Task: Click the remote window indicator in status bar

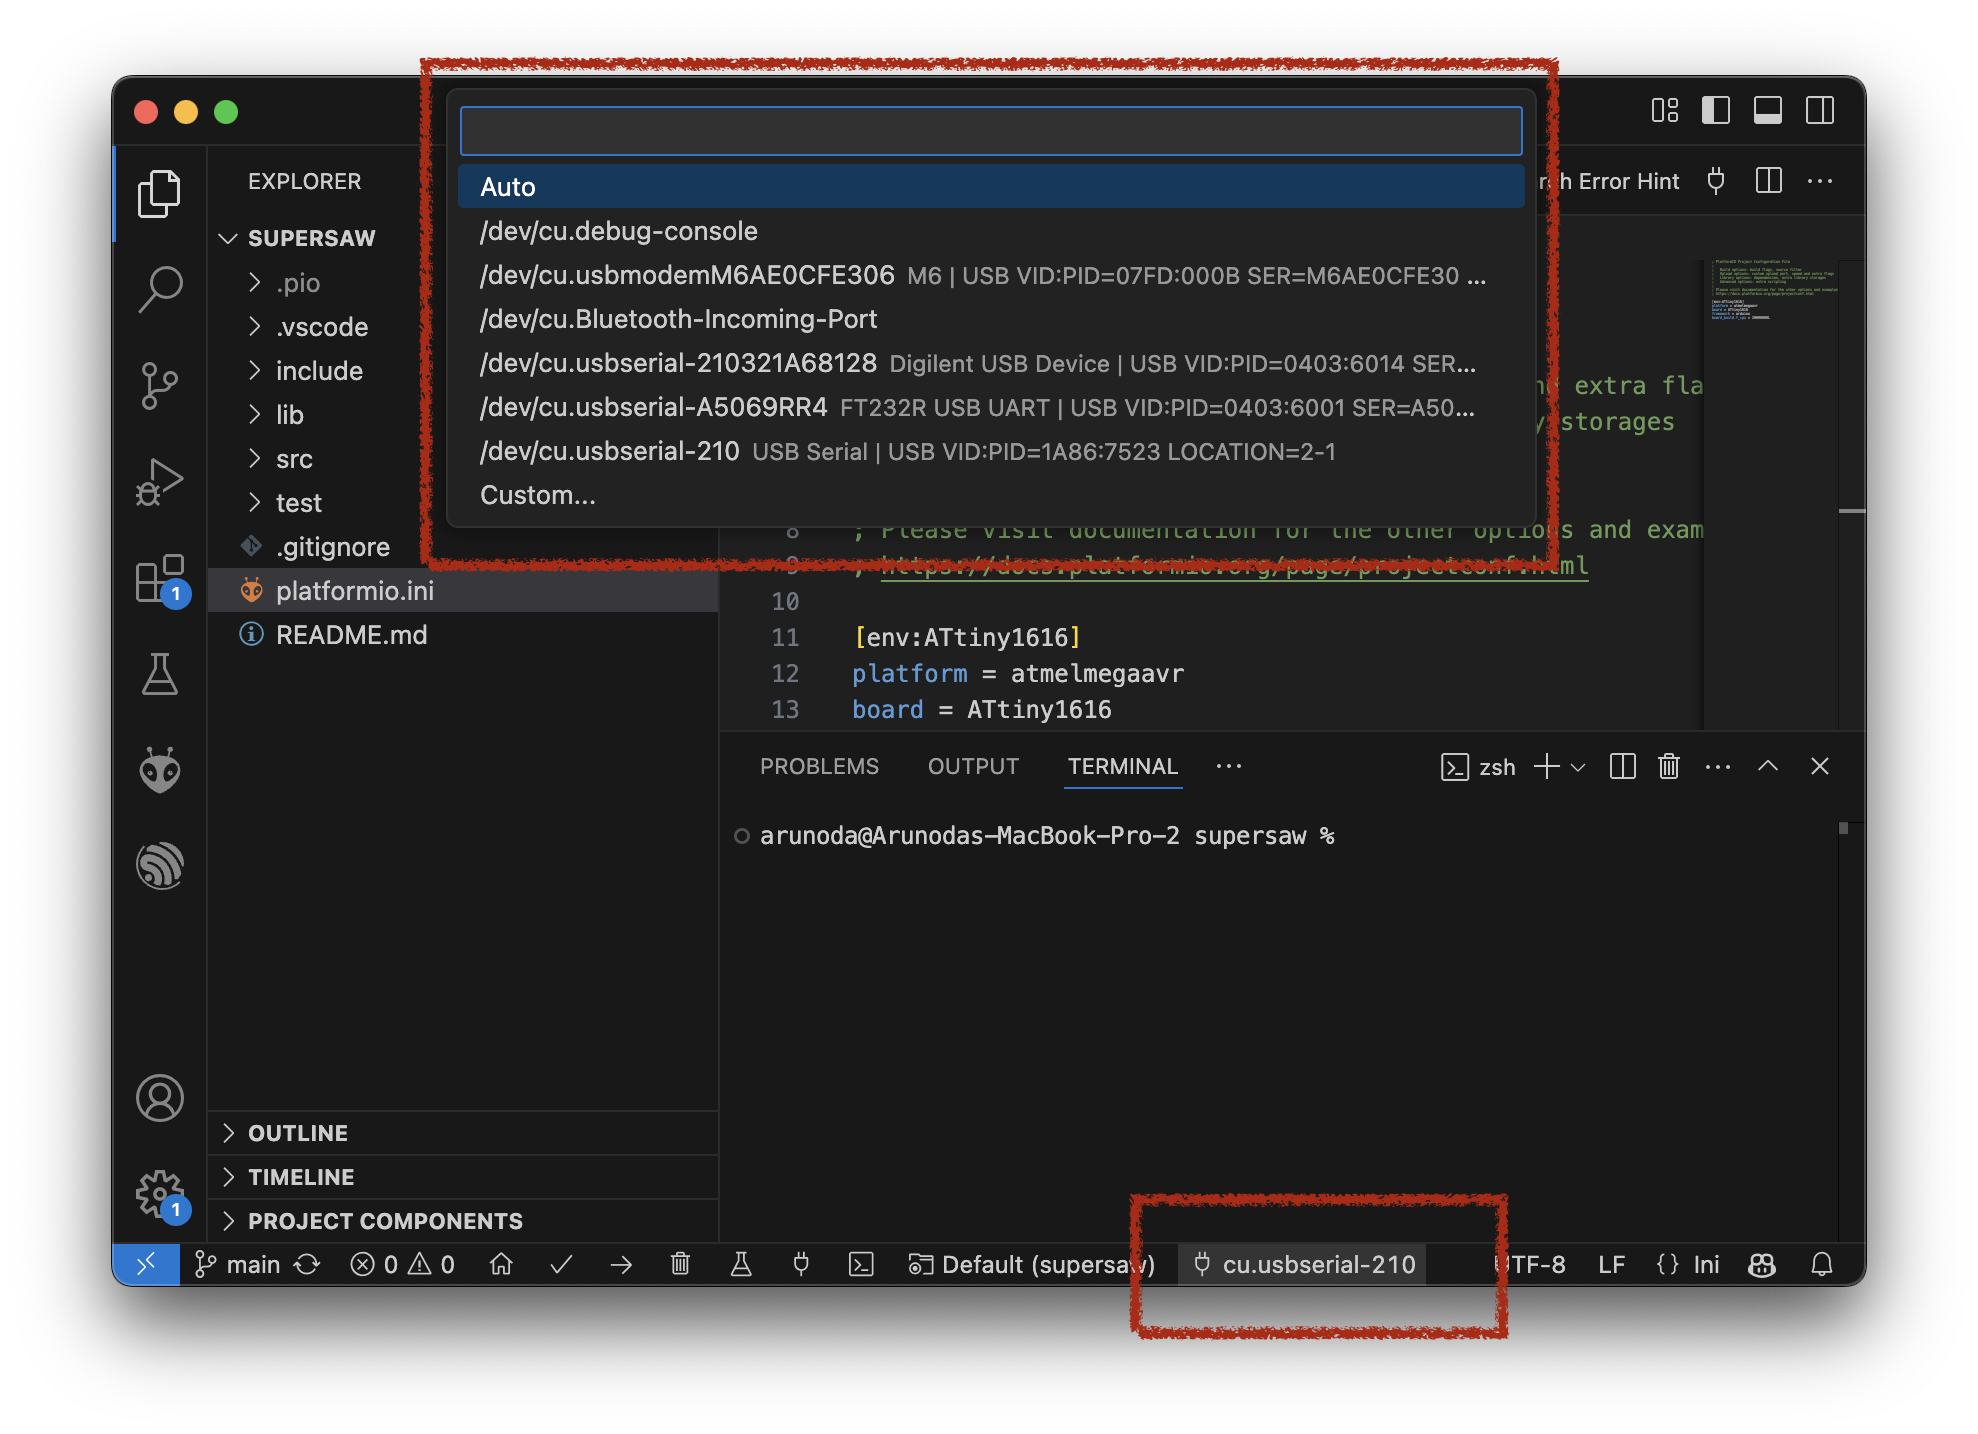Action: click(146, 1265)
